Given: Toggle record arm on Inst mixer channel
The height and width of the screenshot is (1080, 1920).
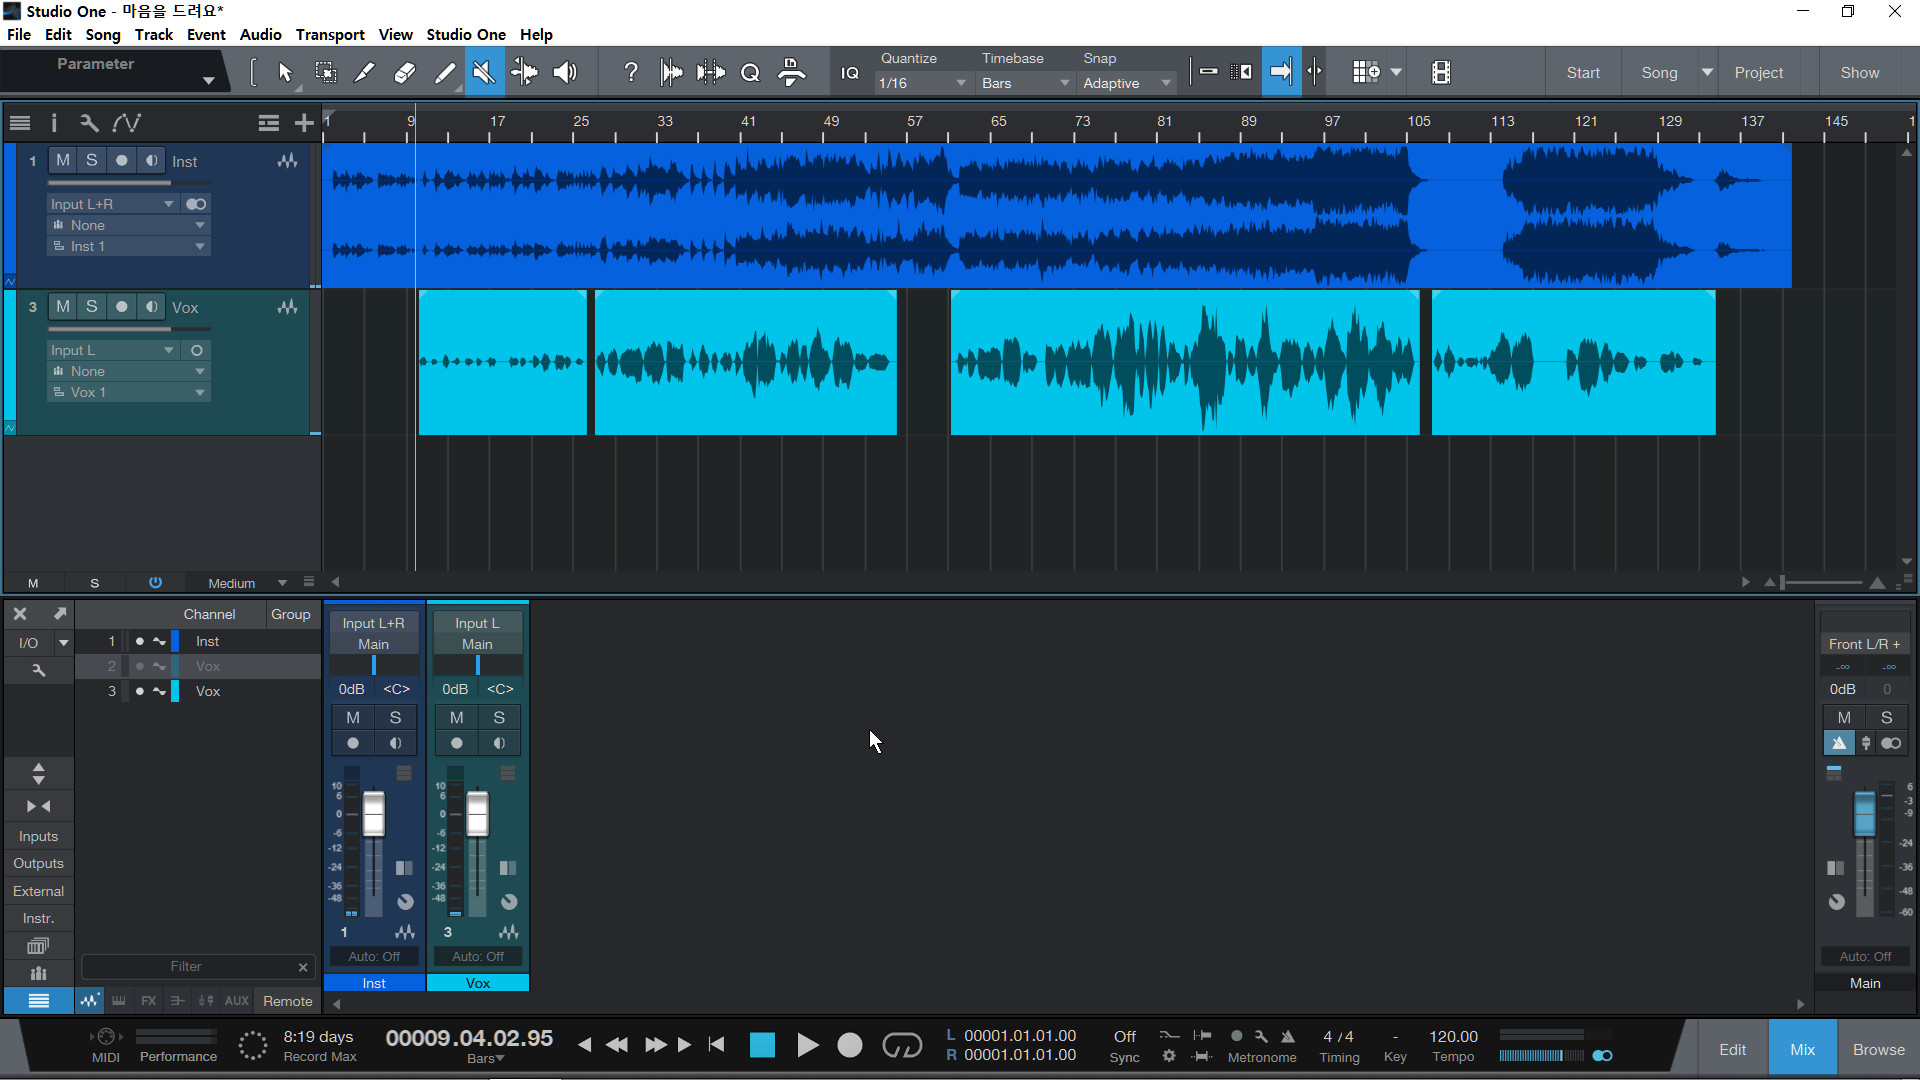Looking at the screenshot, I should pos(353,743).
